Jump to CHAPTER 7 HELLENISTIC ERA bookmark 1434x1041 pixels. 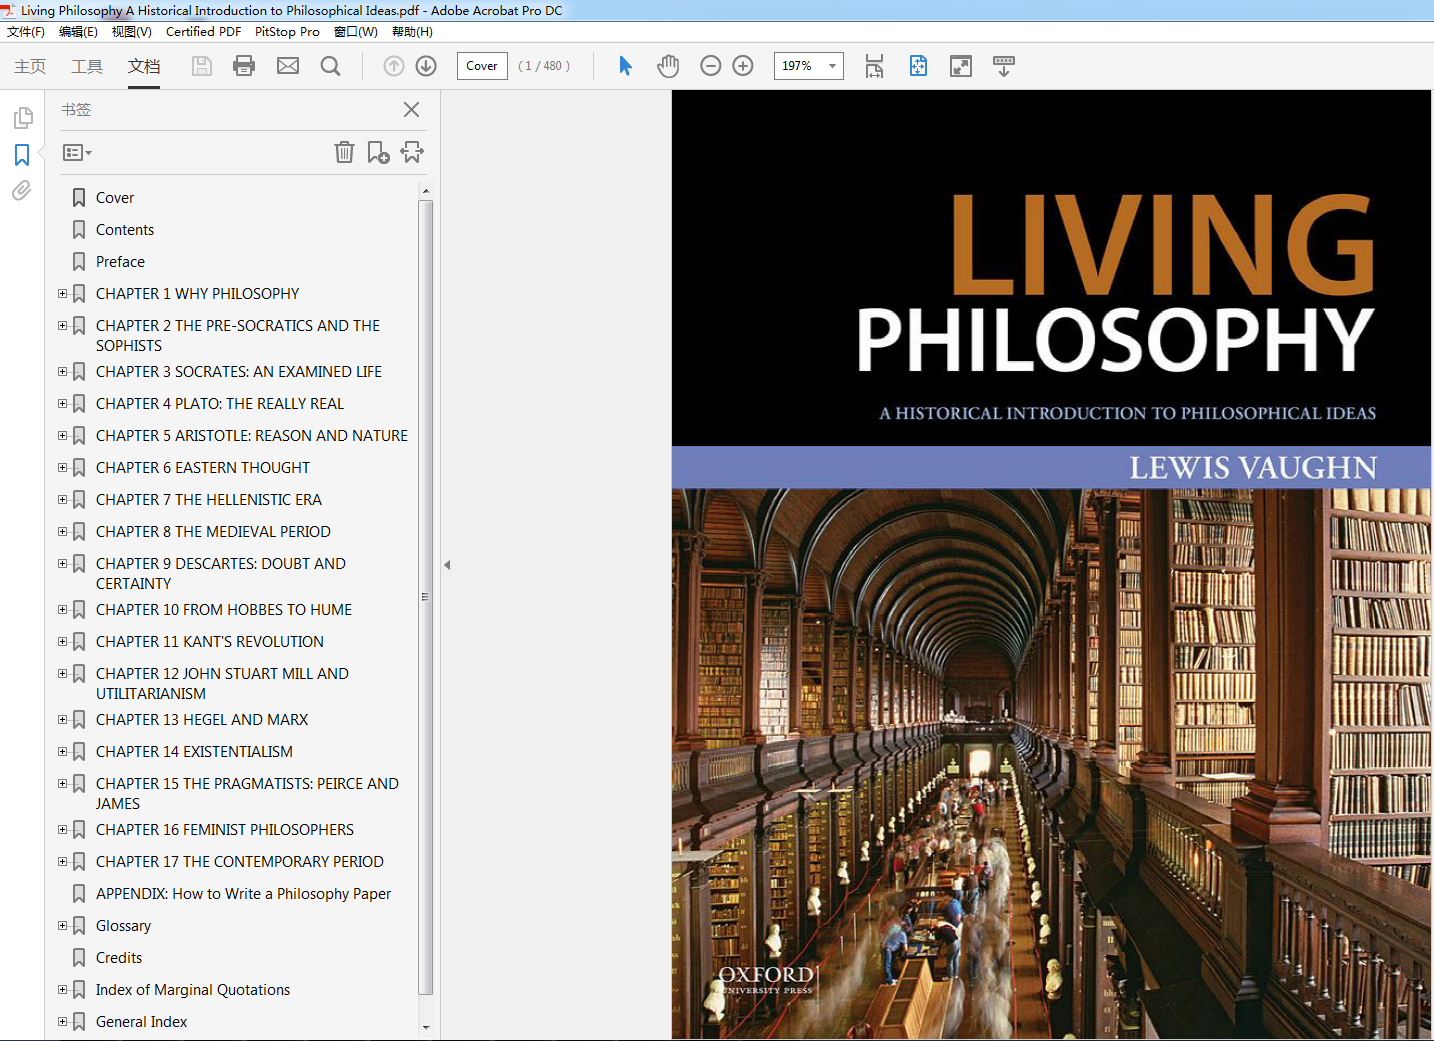[x=209, y=500]
